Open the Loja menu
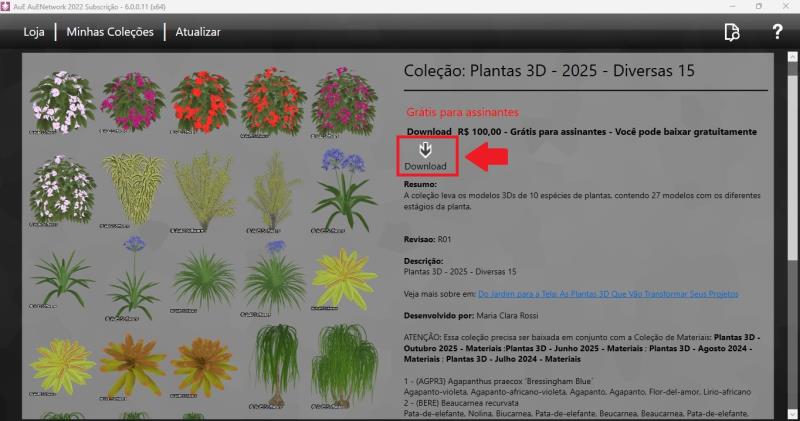The image size is (800, 421). click(x=35, y=32)
